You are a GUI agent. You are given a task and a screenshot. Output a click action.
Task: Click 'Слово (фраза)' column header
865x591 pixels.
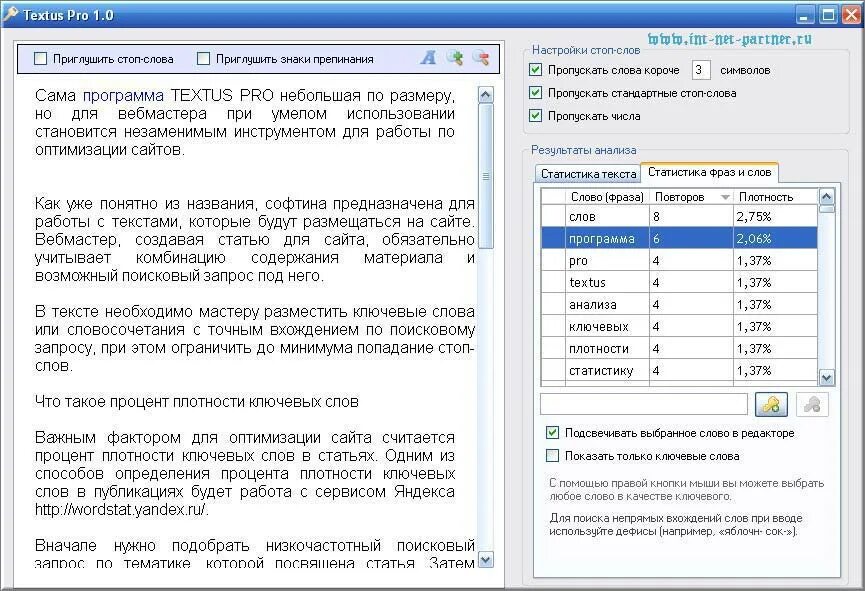607,197
